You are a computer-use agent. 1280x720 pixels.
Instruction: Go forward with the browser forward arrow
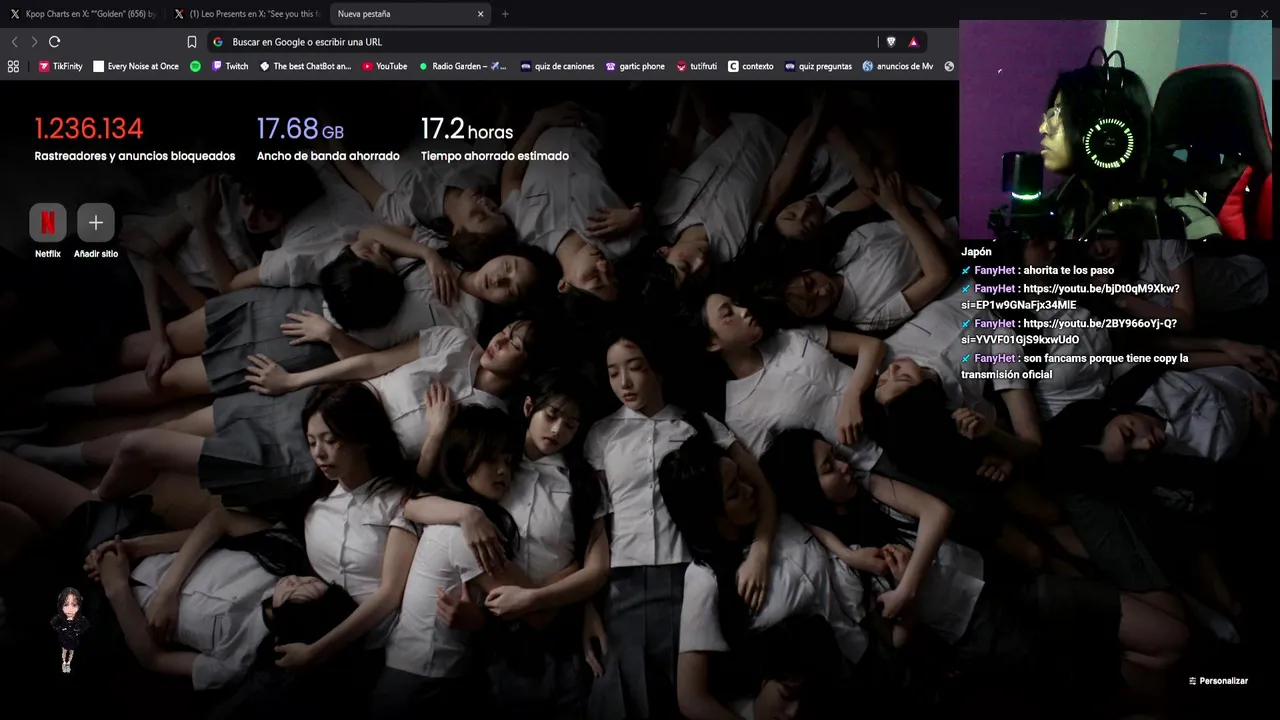click(x=34, y=42)
